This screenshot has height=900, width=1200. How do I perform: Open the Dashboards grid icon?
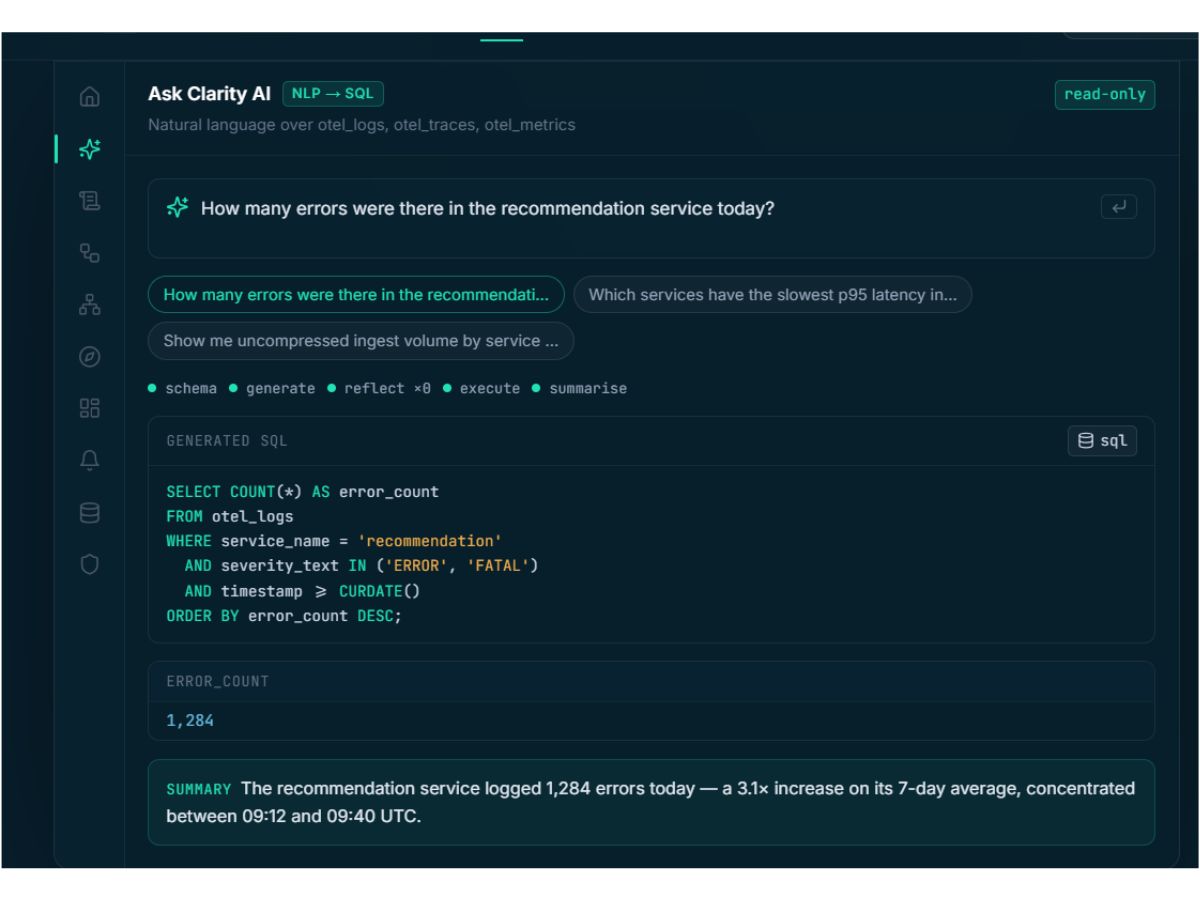[90, 408]
